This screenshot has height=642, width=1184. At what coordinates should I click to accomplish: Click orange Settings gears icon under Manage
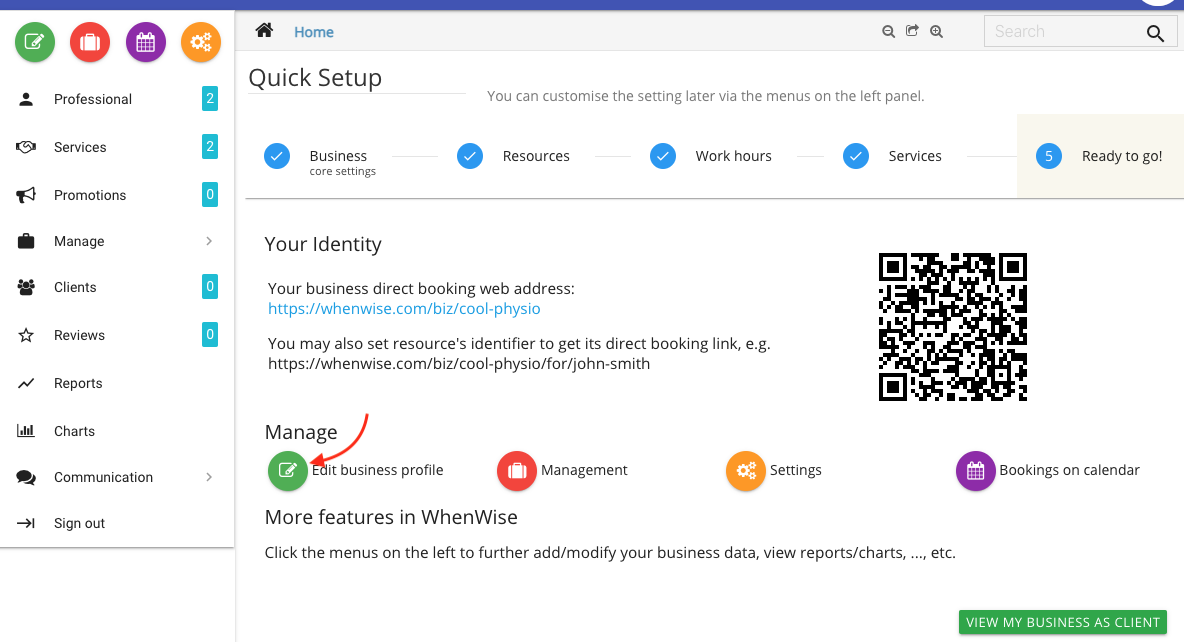pyautogui.click(x=746, y=470)
